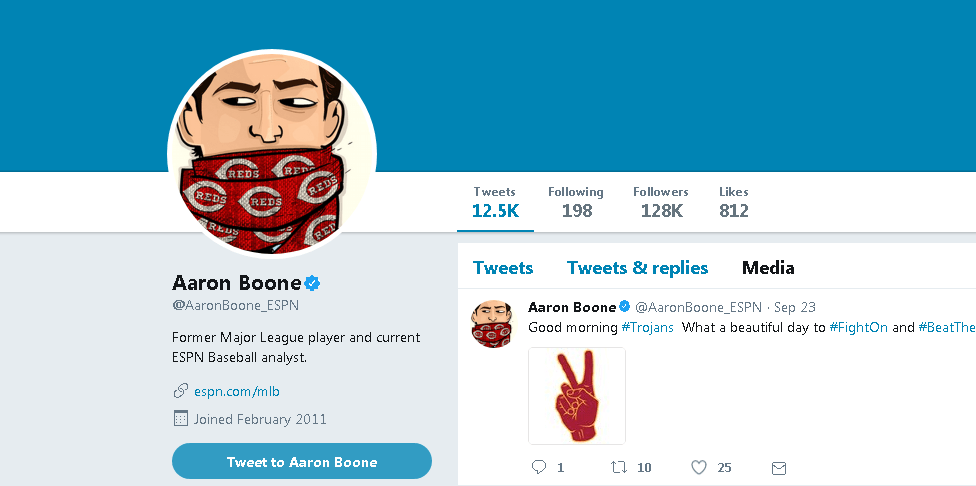
Task: Click the link icon beside espn.com/mlb
Action: coord(181,391)
